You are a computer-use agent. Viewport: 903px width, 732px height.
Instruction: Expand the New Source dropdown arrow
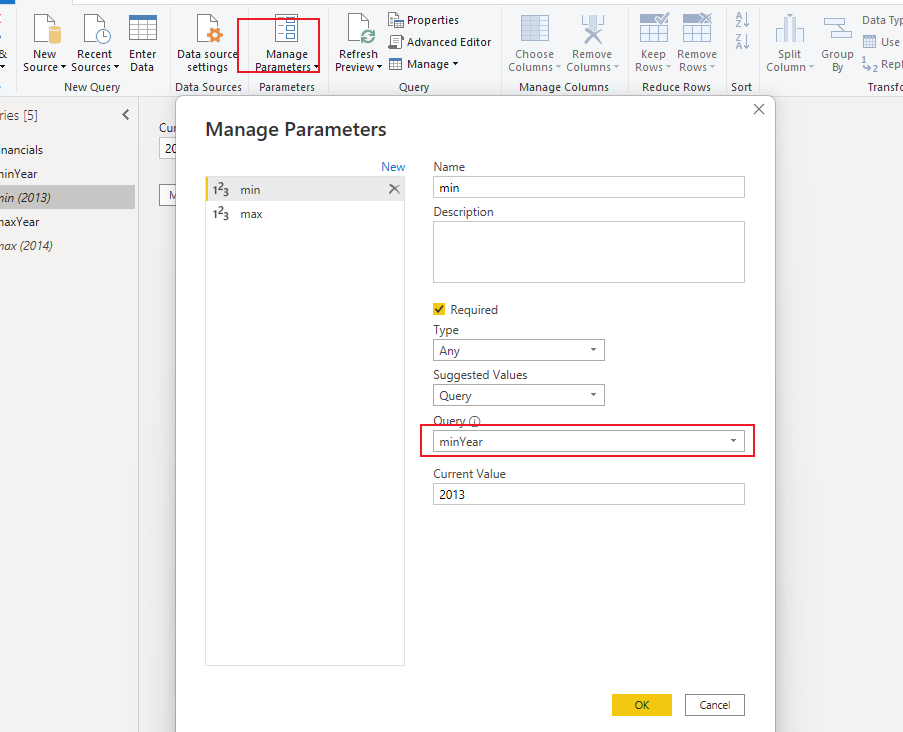[63, 67]
